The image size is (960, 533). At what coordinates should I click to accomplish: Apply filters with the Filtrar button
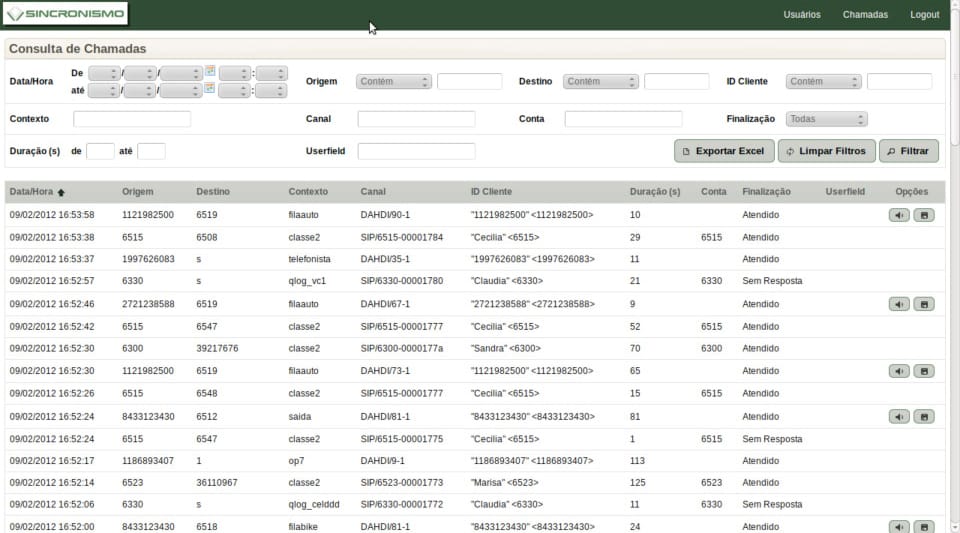click(x=909, y=151)
